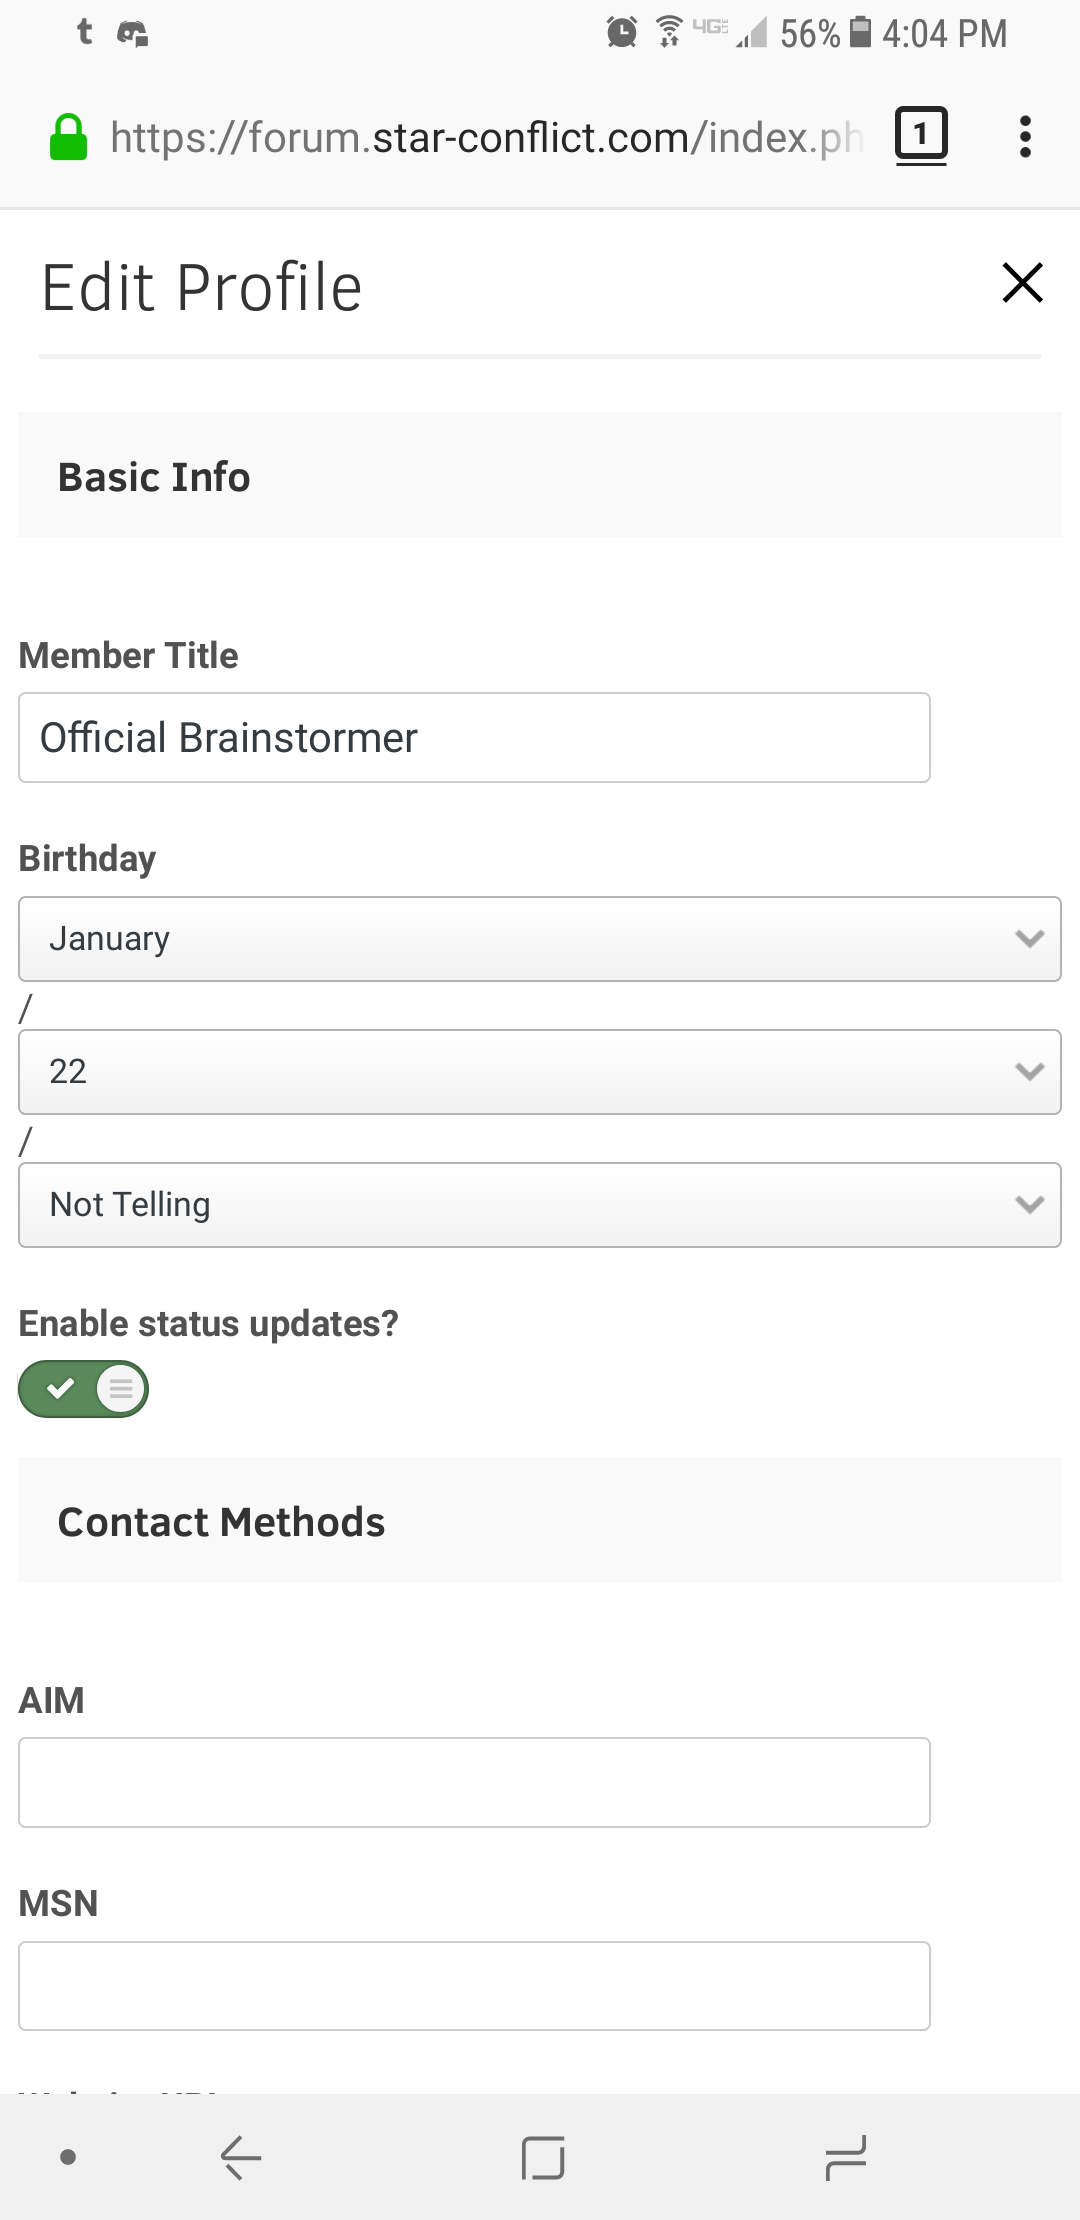Click the HTTPS padlock icon
Viewport: 1080px width, 2220px height.
[x=67, y=136]
